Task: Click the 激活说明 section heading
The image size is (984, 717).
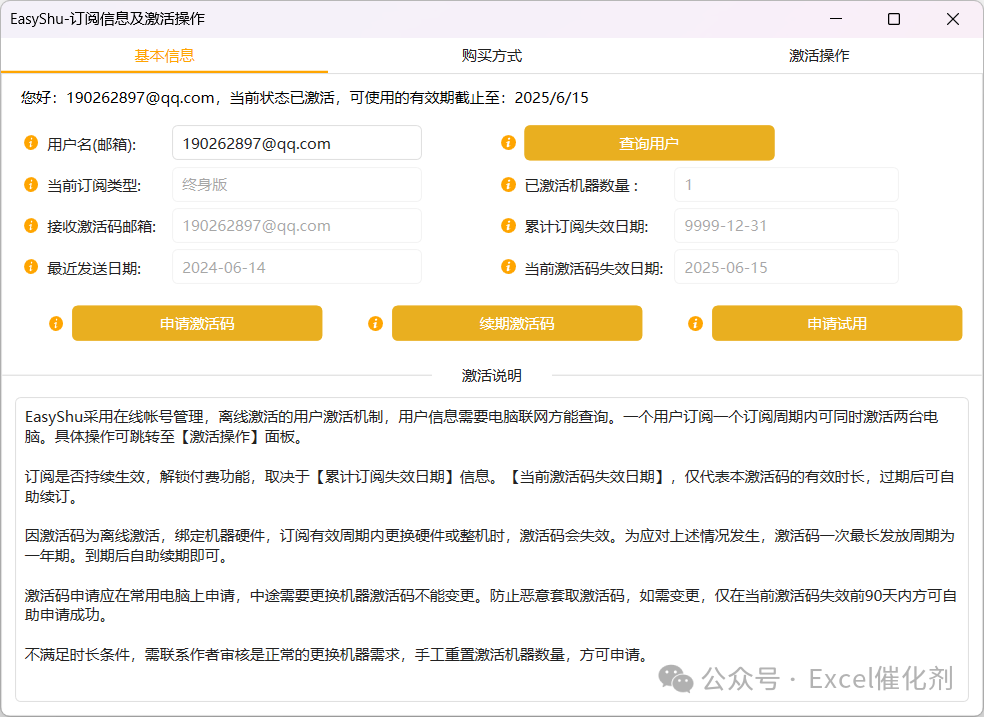Action: (492, 376)
